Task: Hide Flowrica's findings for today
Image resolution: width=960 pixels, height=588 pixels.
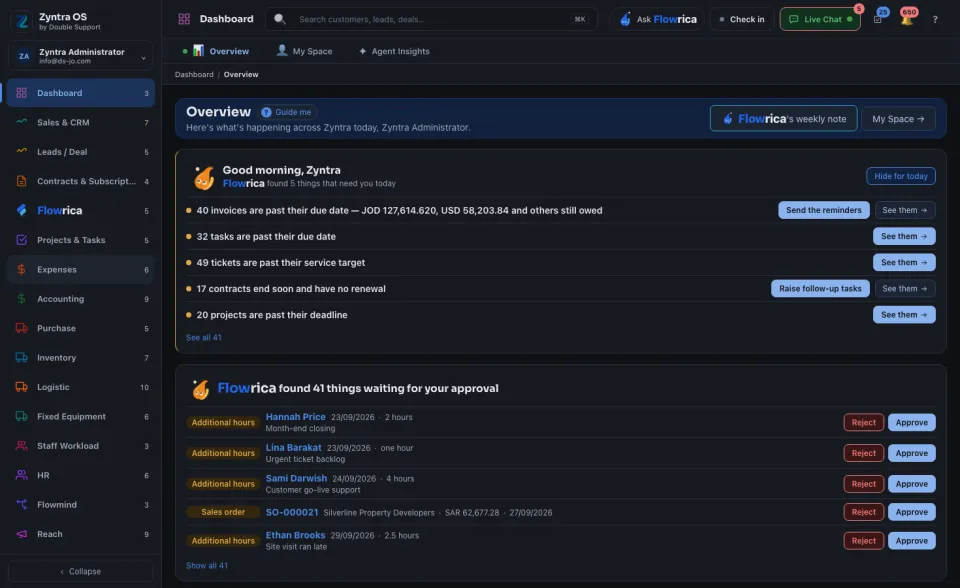Action: [901, 176]
